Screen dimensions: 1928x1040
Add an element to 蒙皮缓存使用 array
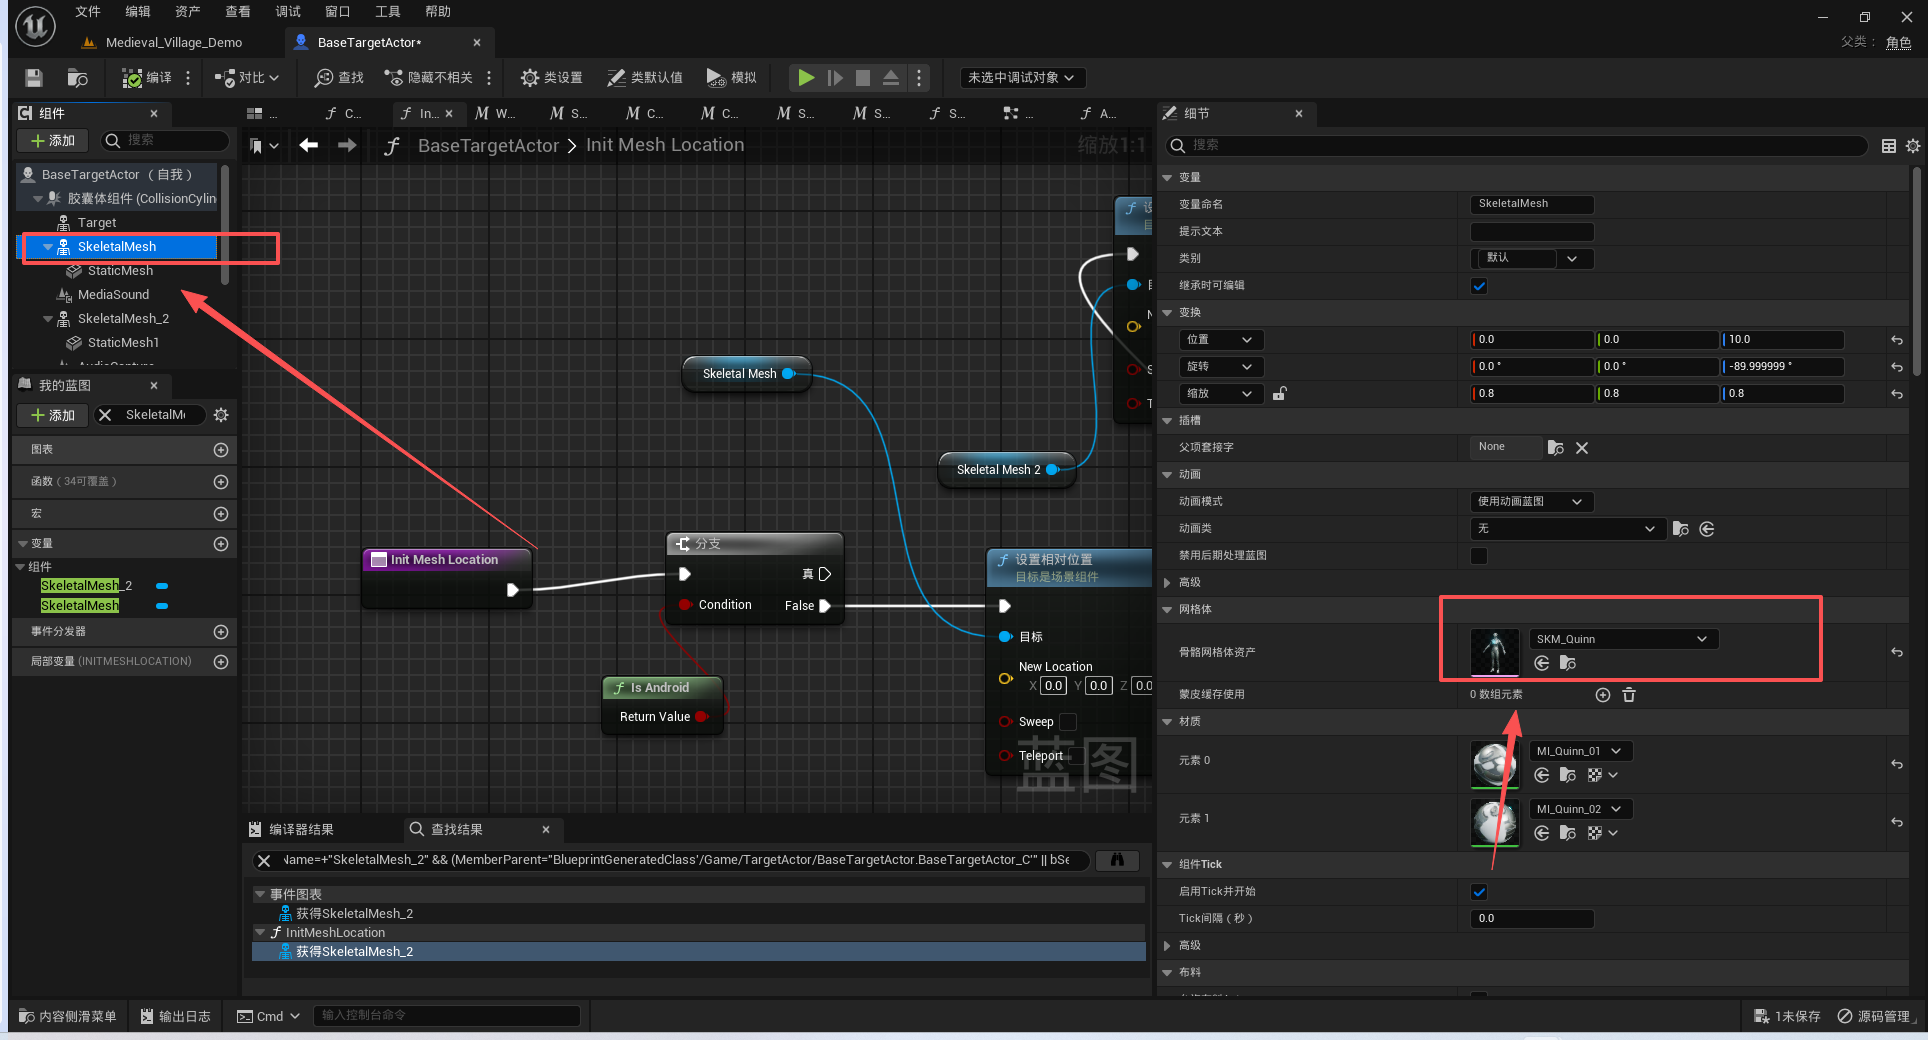click(1603, 695)
